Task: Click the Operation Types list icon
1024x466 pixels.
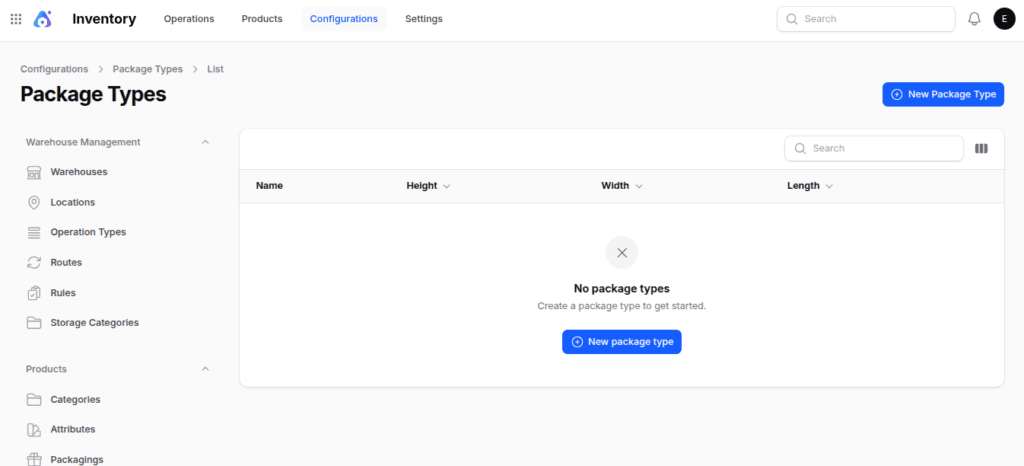Action: pyautogui.click(x=34, y=232)
